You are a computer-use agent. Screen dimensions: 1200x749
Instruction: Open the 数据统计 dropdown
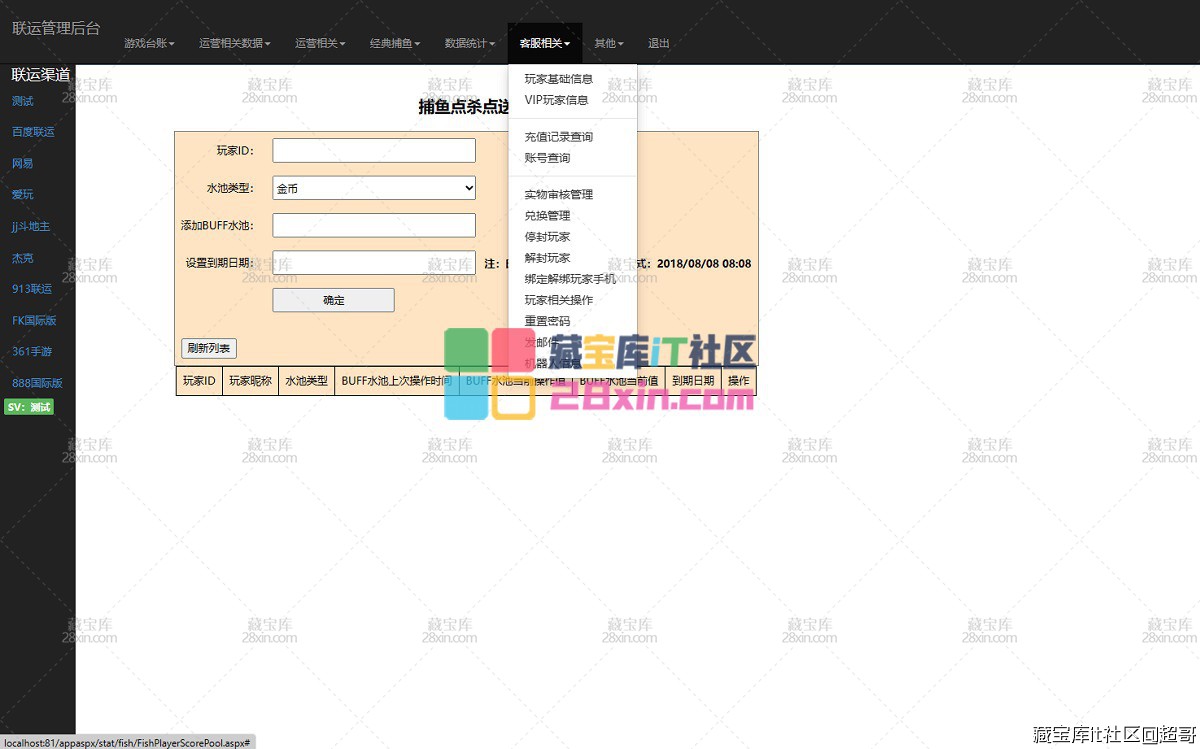click(x=470, y=44)
